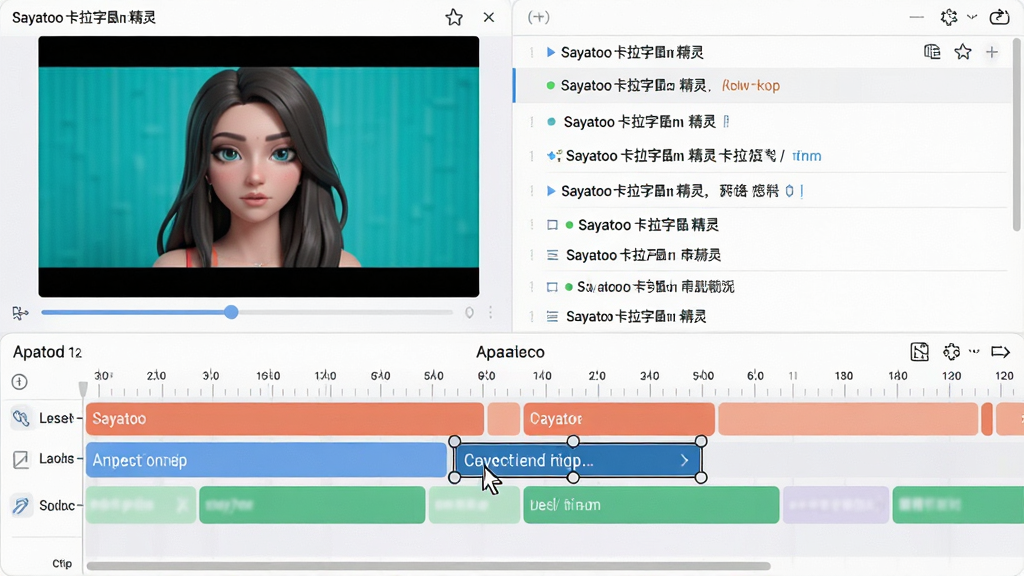Click the timeline right-arrow export icon

(1000, 352)
